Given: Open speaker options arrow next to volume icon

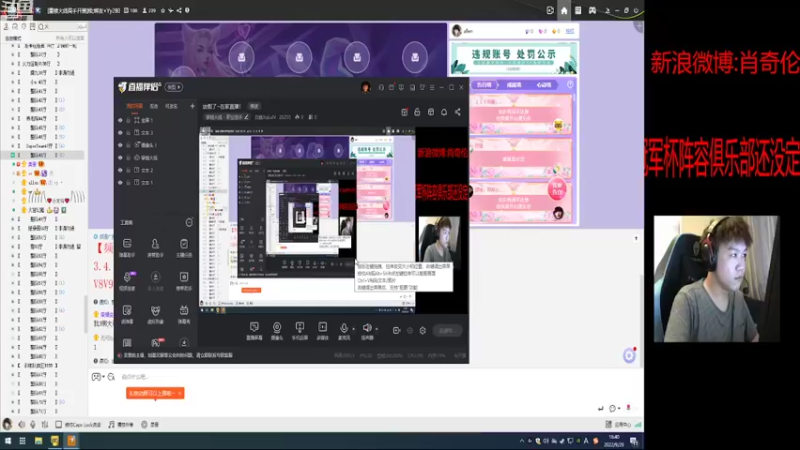Looking at the screenshot, I should click(377, 329).
